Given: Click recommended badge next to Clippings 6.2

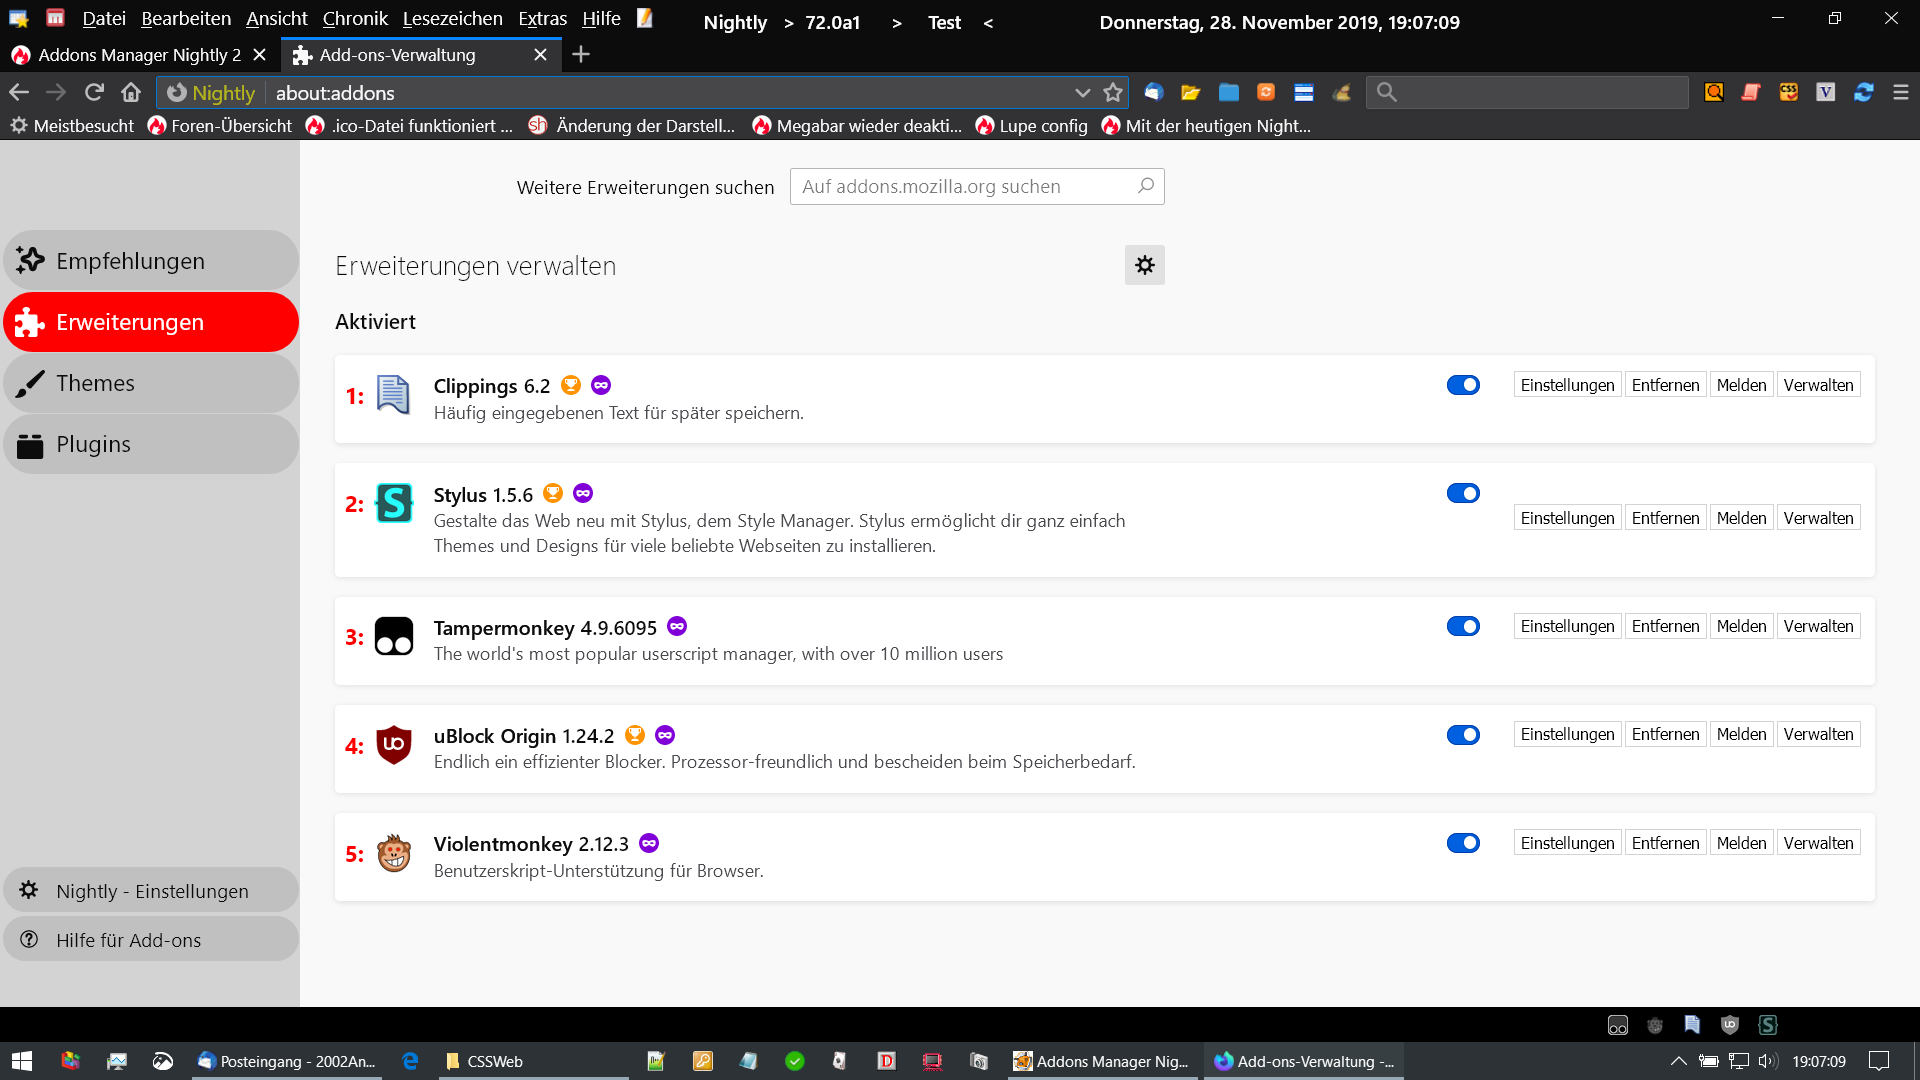Looking at the screenshot, I should click(571, 385).
